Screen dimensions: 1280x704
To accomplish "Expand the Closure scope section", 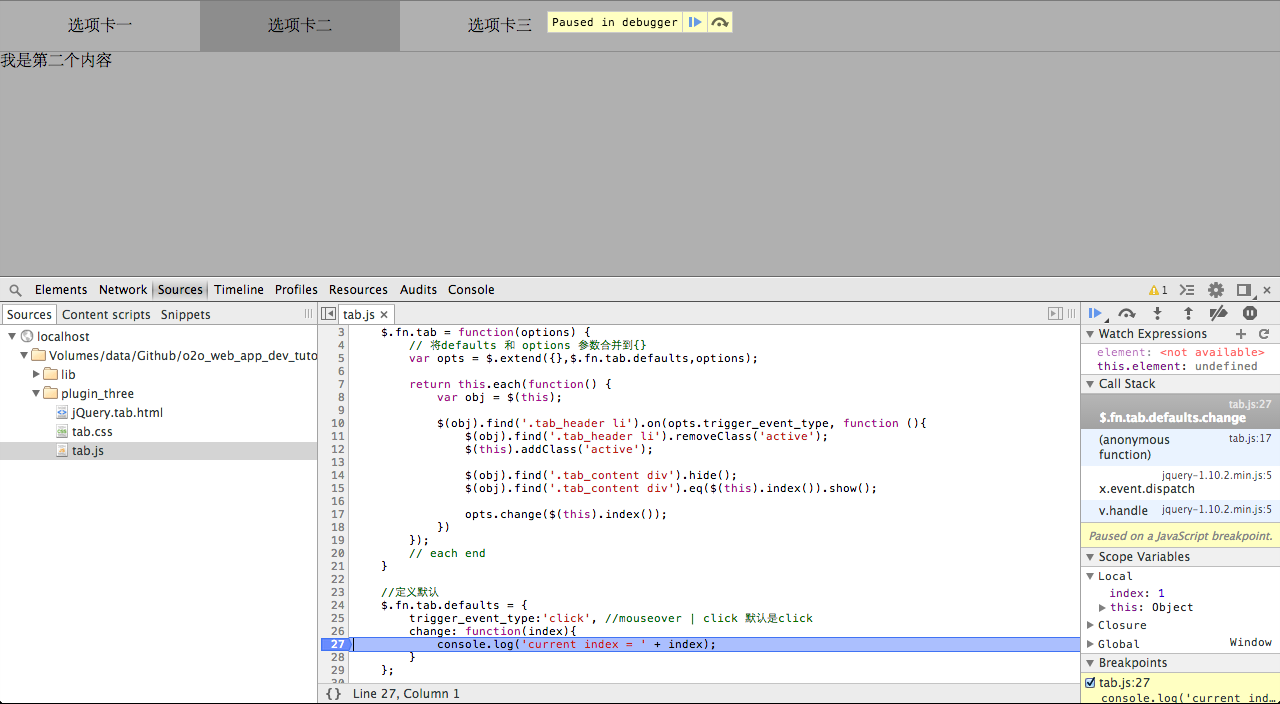I will point(1091,626).
